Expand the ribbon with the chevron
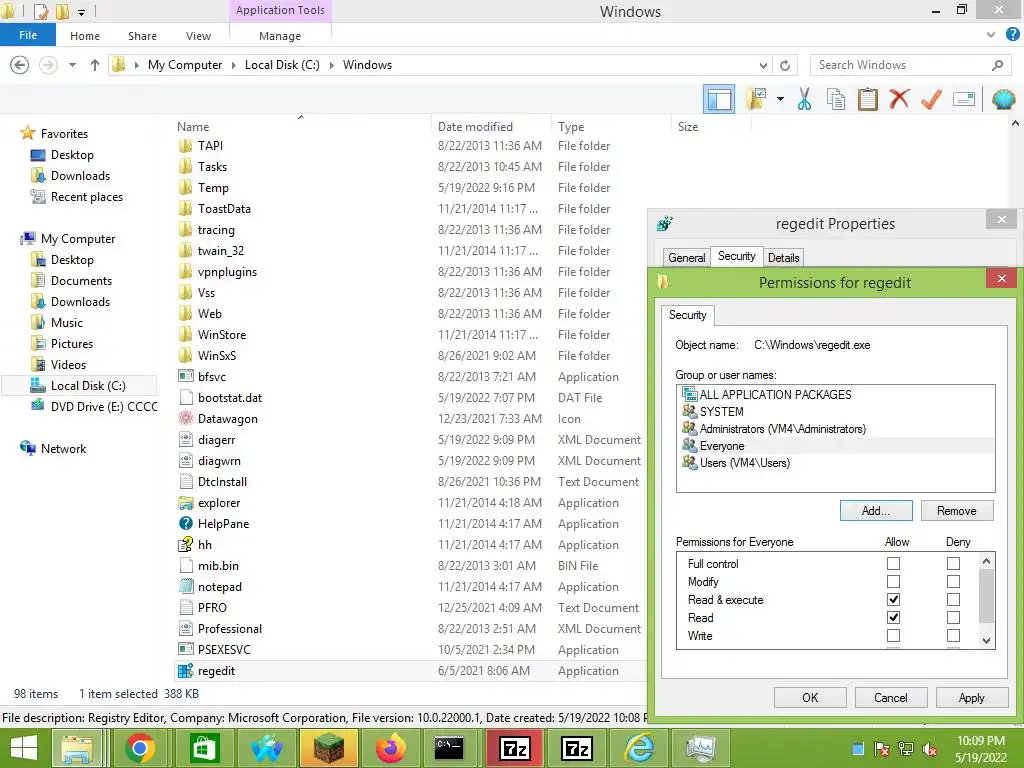The image size is (1024, 768). pos(991,35)
